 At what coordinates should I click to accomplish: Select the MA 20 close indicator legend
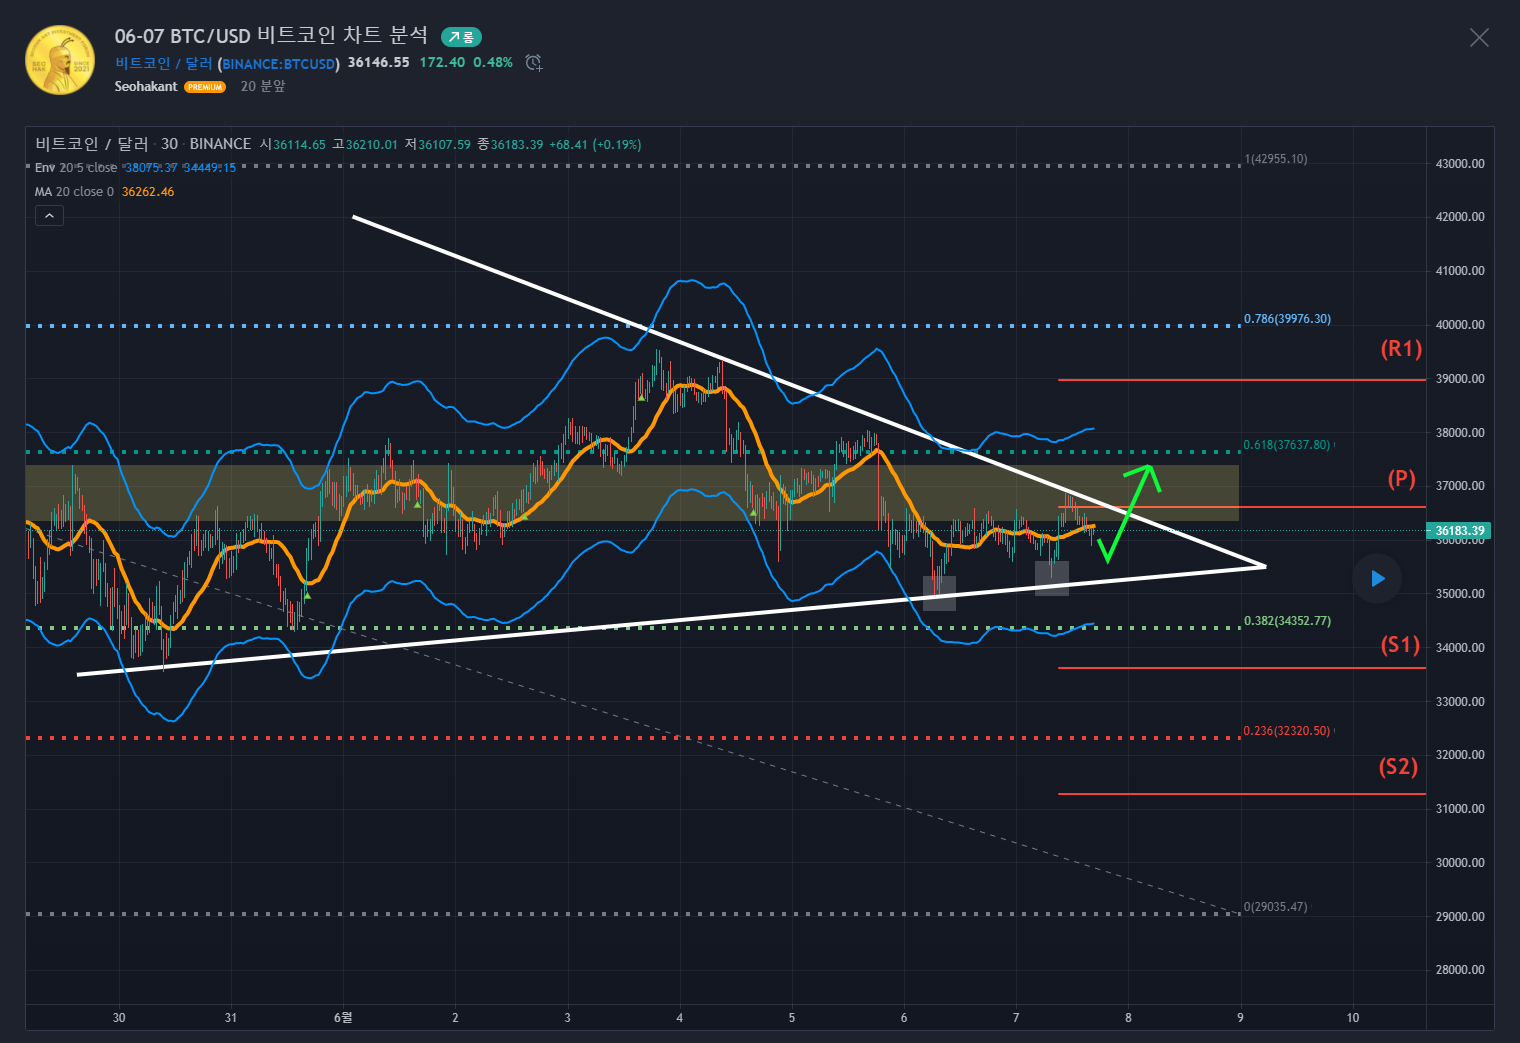(x=75, y=192)
